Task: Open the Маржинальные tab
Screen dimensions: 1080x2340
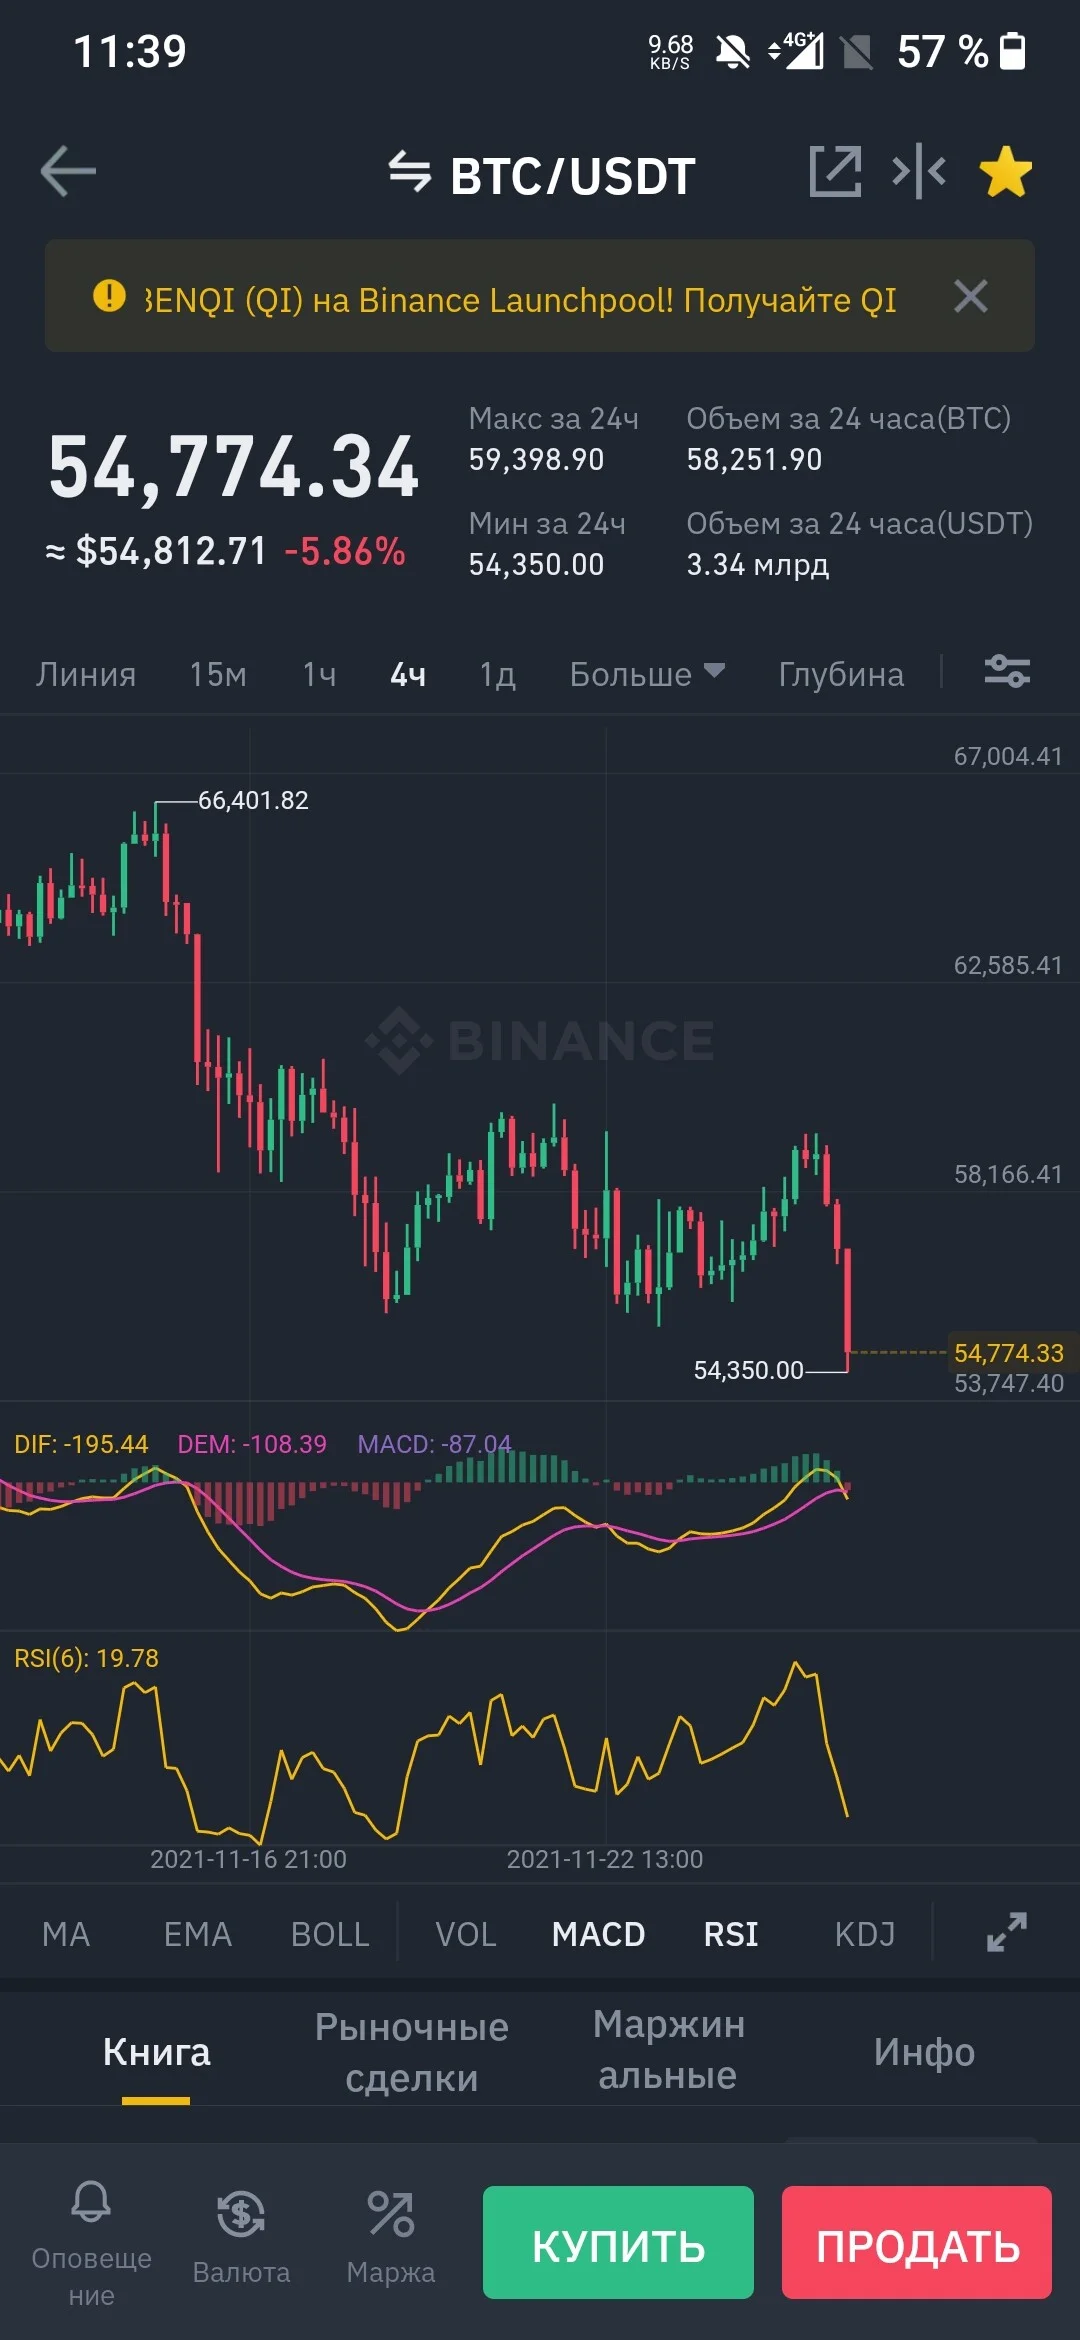Action: [x=668, y=2050]
